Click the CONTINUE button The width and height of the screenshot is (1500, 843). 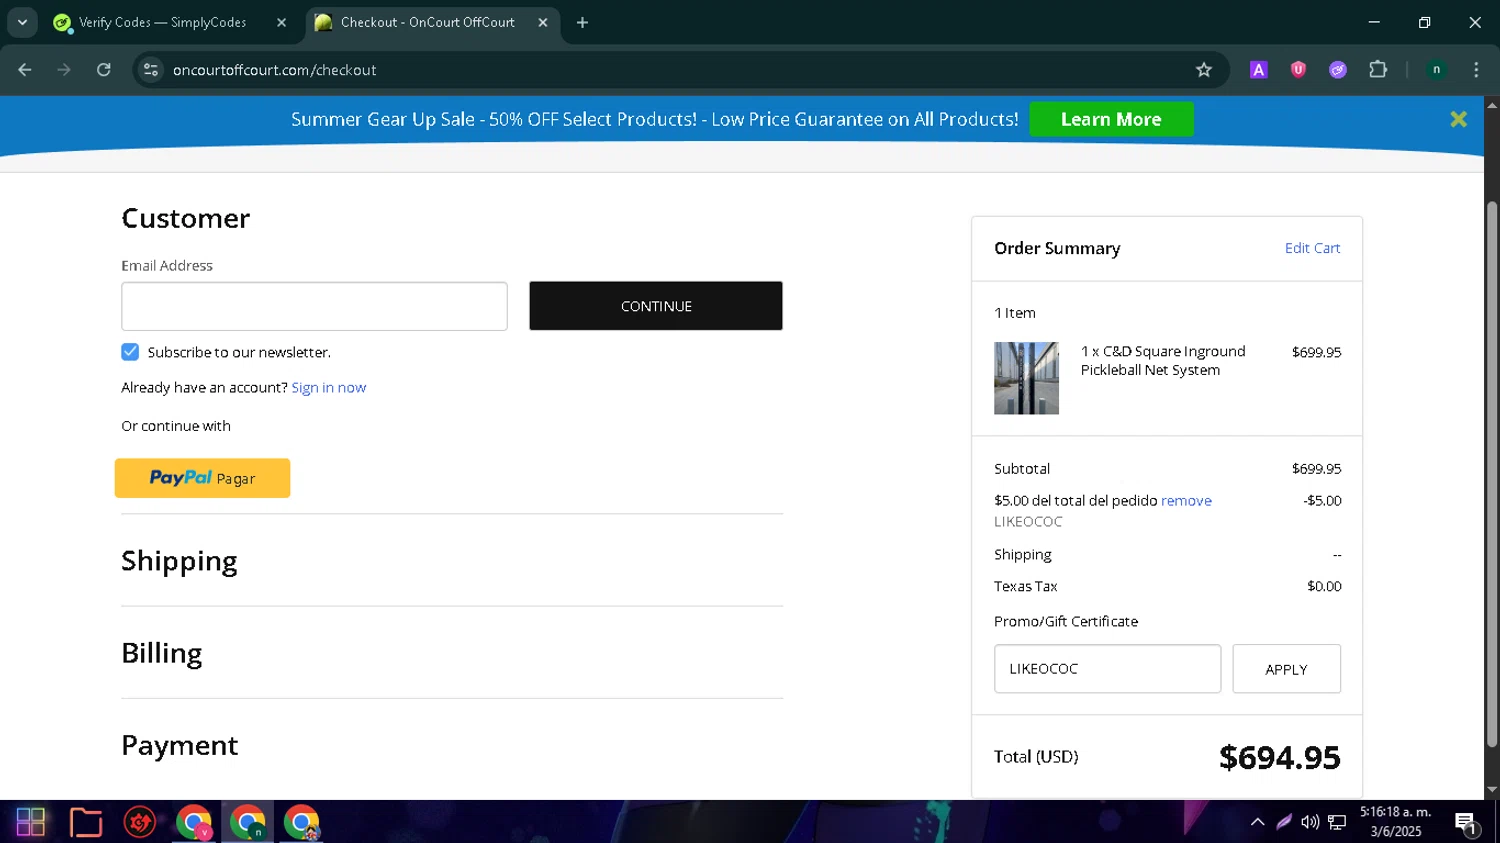(x=656, y=306)
